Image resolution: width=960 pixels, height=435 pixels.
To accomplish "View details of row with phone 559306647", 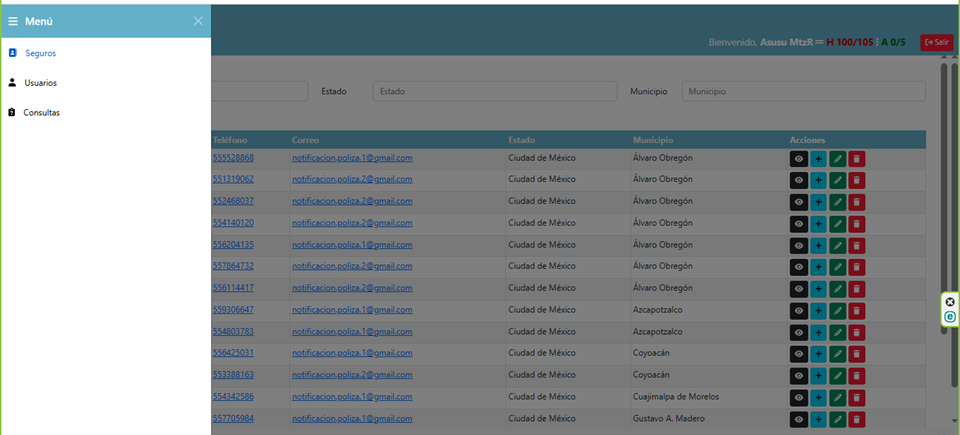I will (798, 310).
